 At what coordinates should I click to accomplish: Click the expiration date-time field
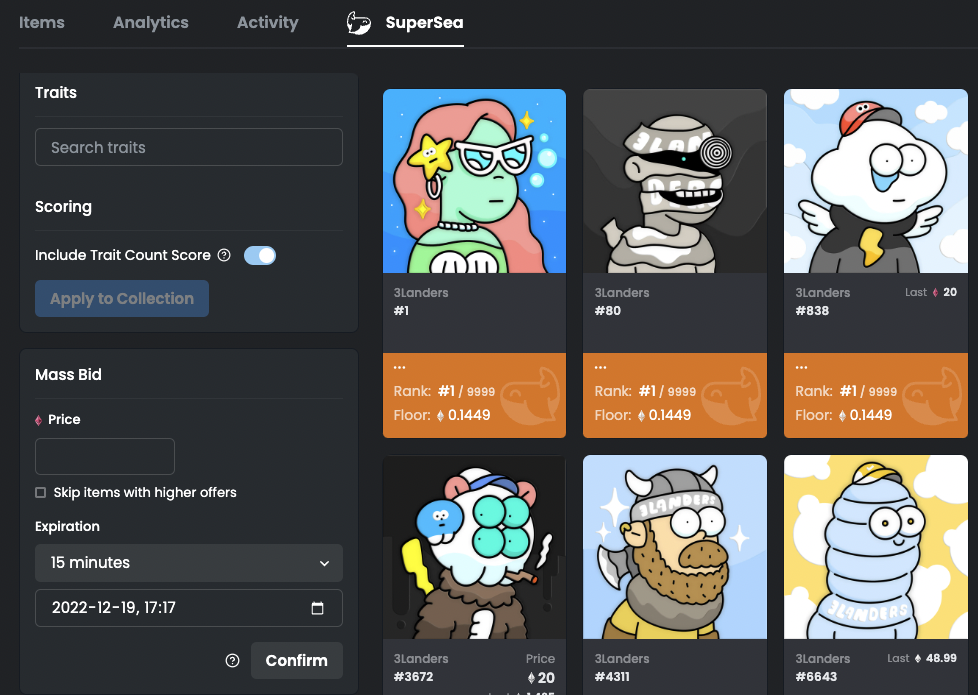[189, 608]
